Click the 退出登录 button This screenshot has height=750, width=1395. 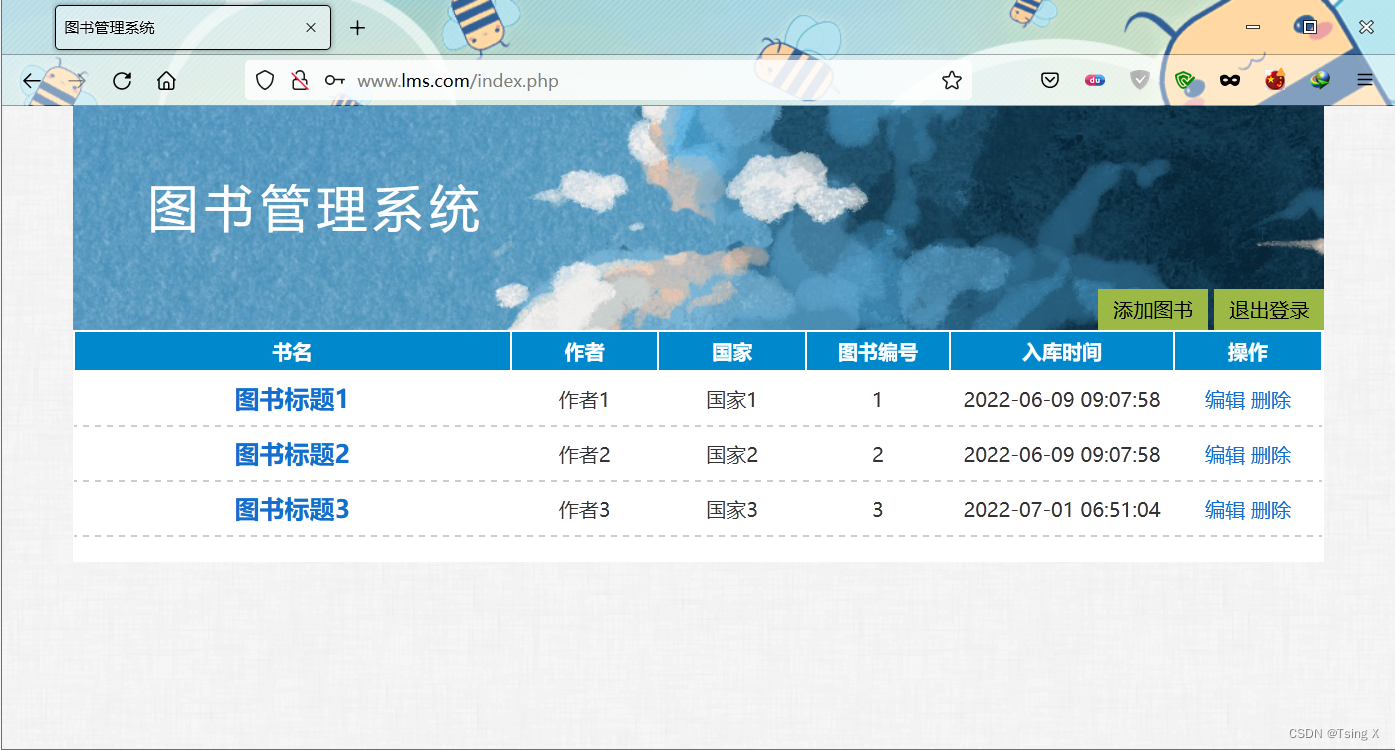pos(1269,310)
